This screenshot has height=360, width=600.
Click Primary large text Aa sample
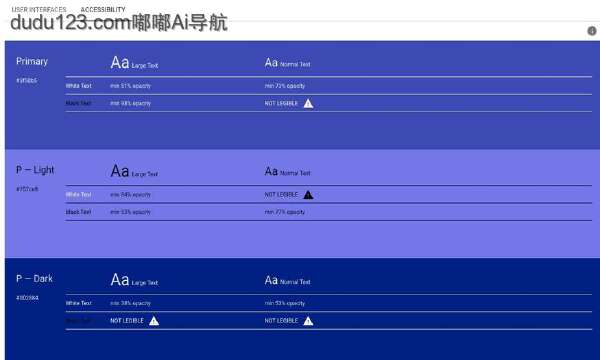[120, 62]
